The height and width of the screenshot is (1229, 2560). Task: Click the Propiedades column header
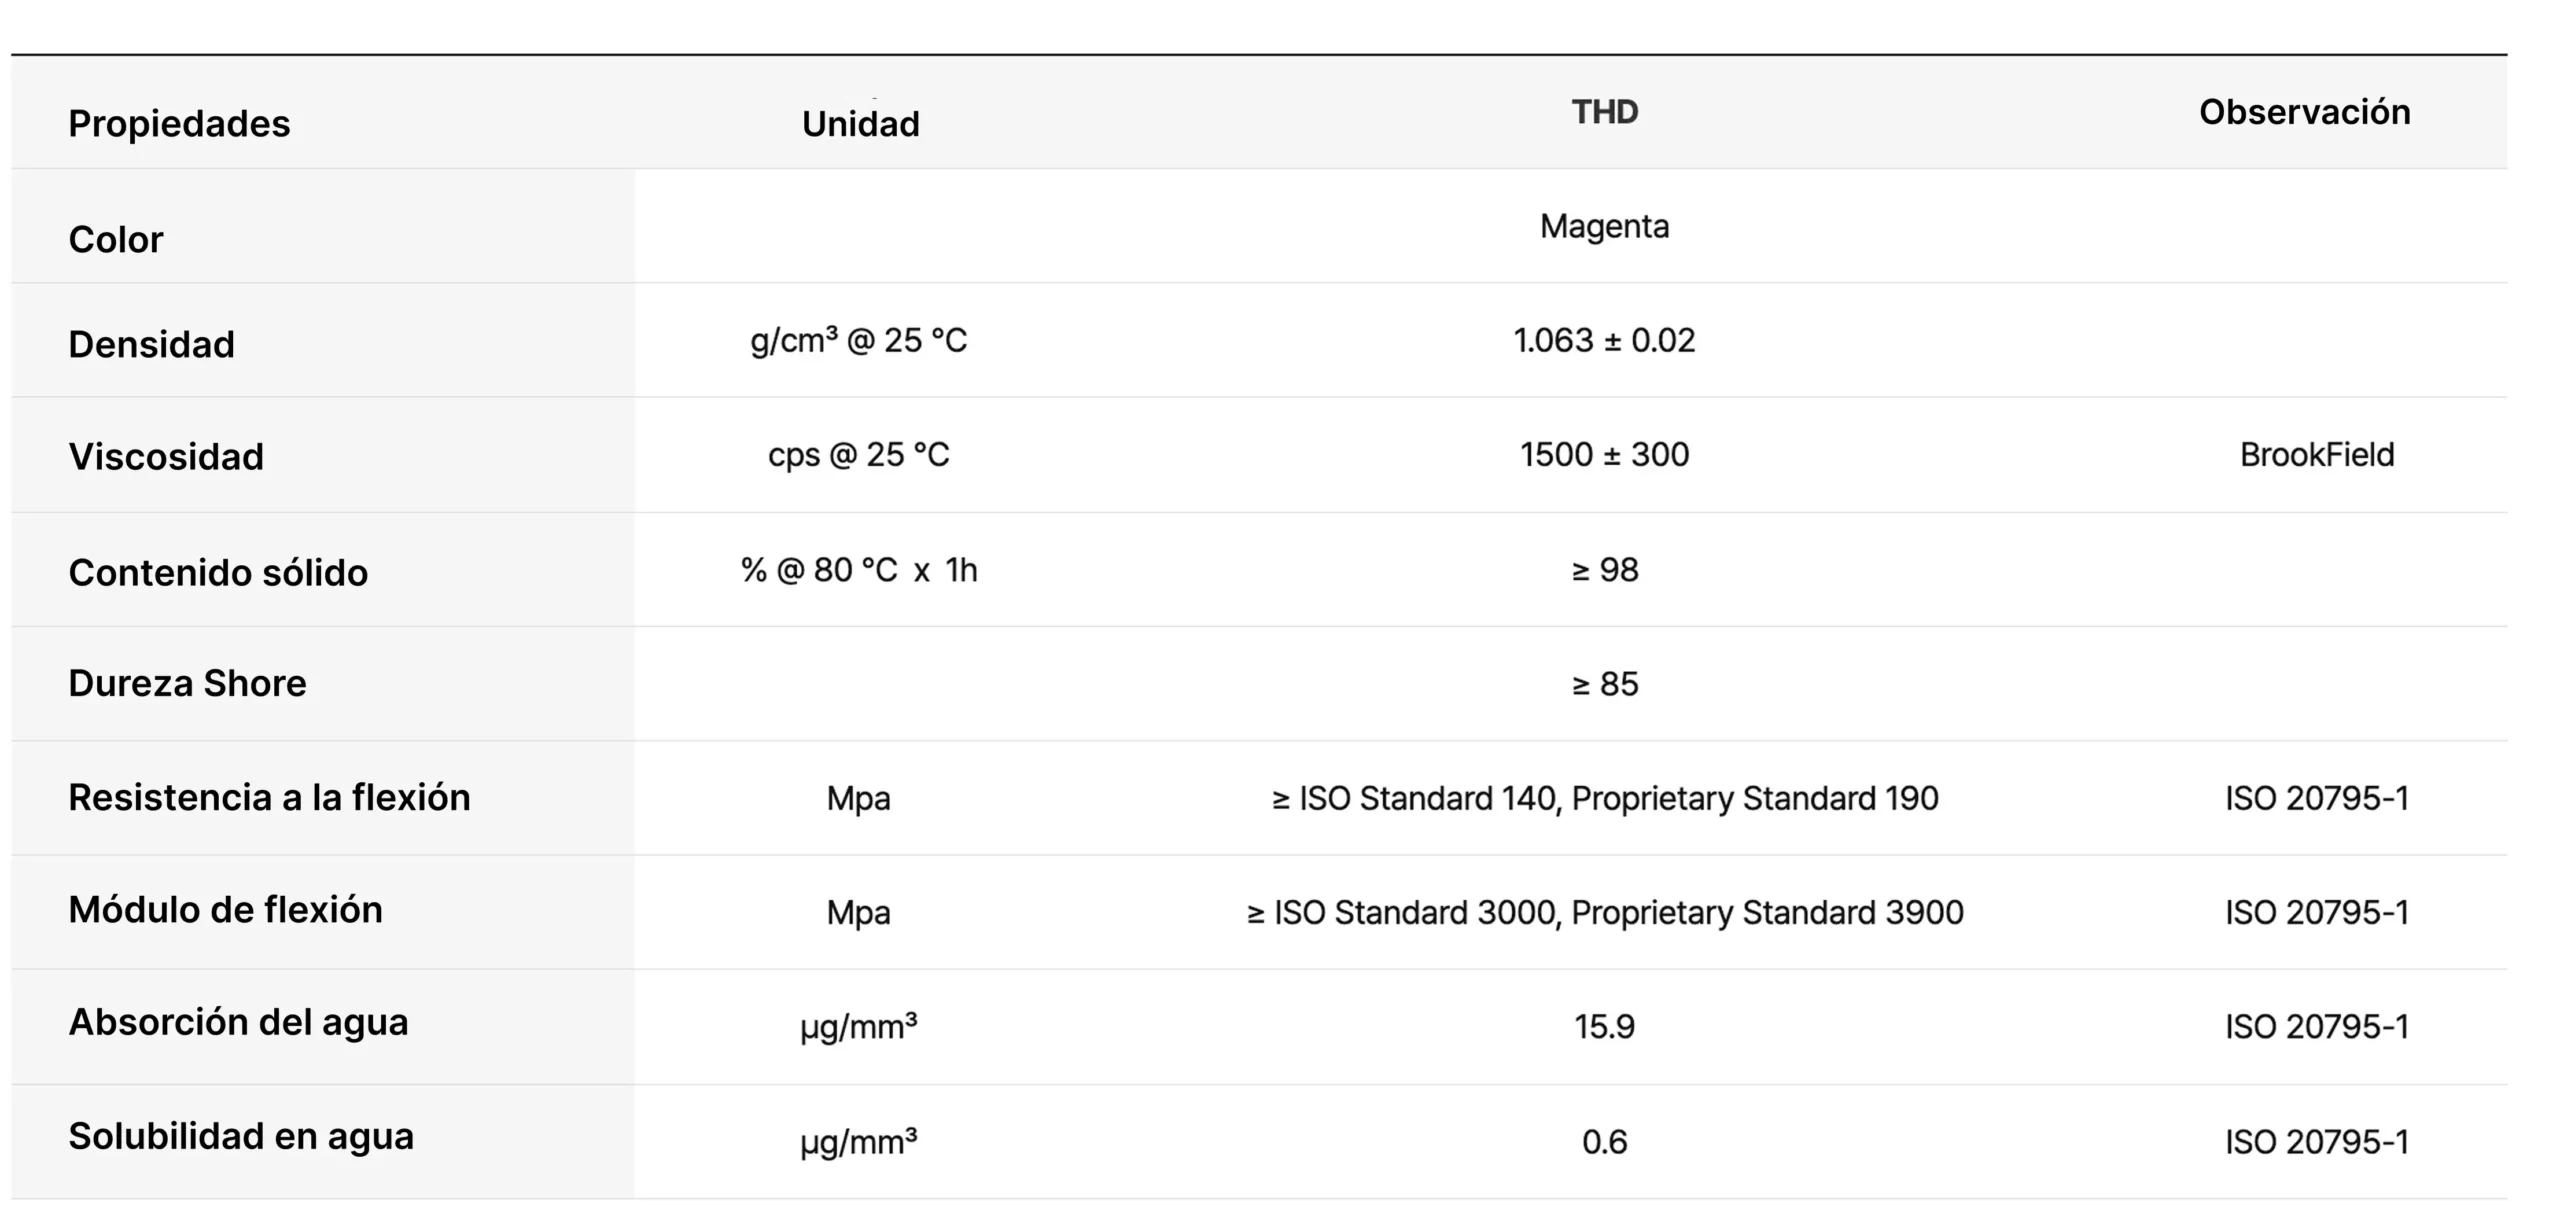pyautogui.click(x=179, y=124)
